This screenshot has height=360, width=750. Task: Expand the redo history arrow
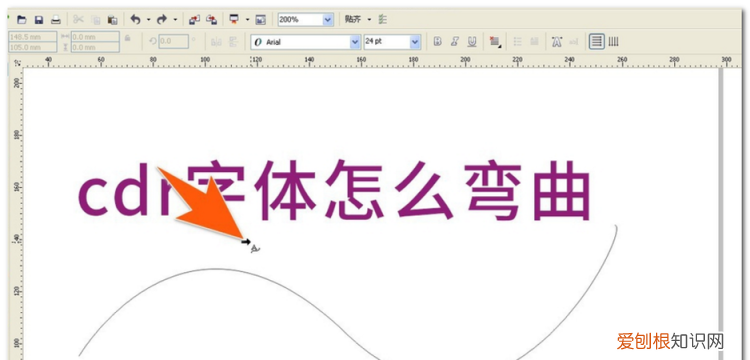tap(175, 20)
